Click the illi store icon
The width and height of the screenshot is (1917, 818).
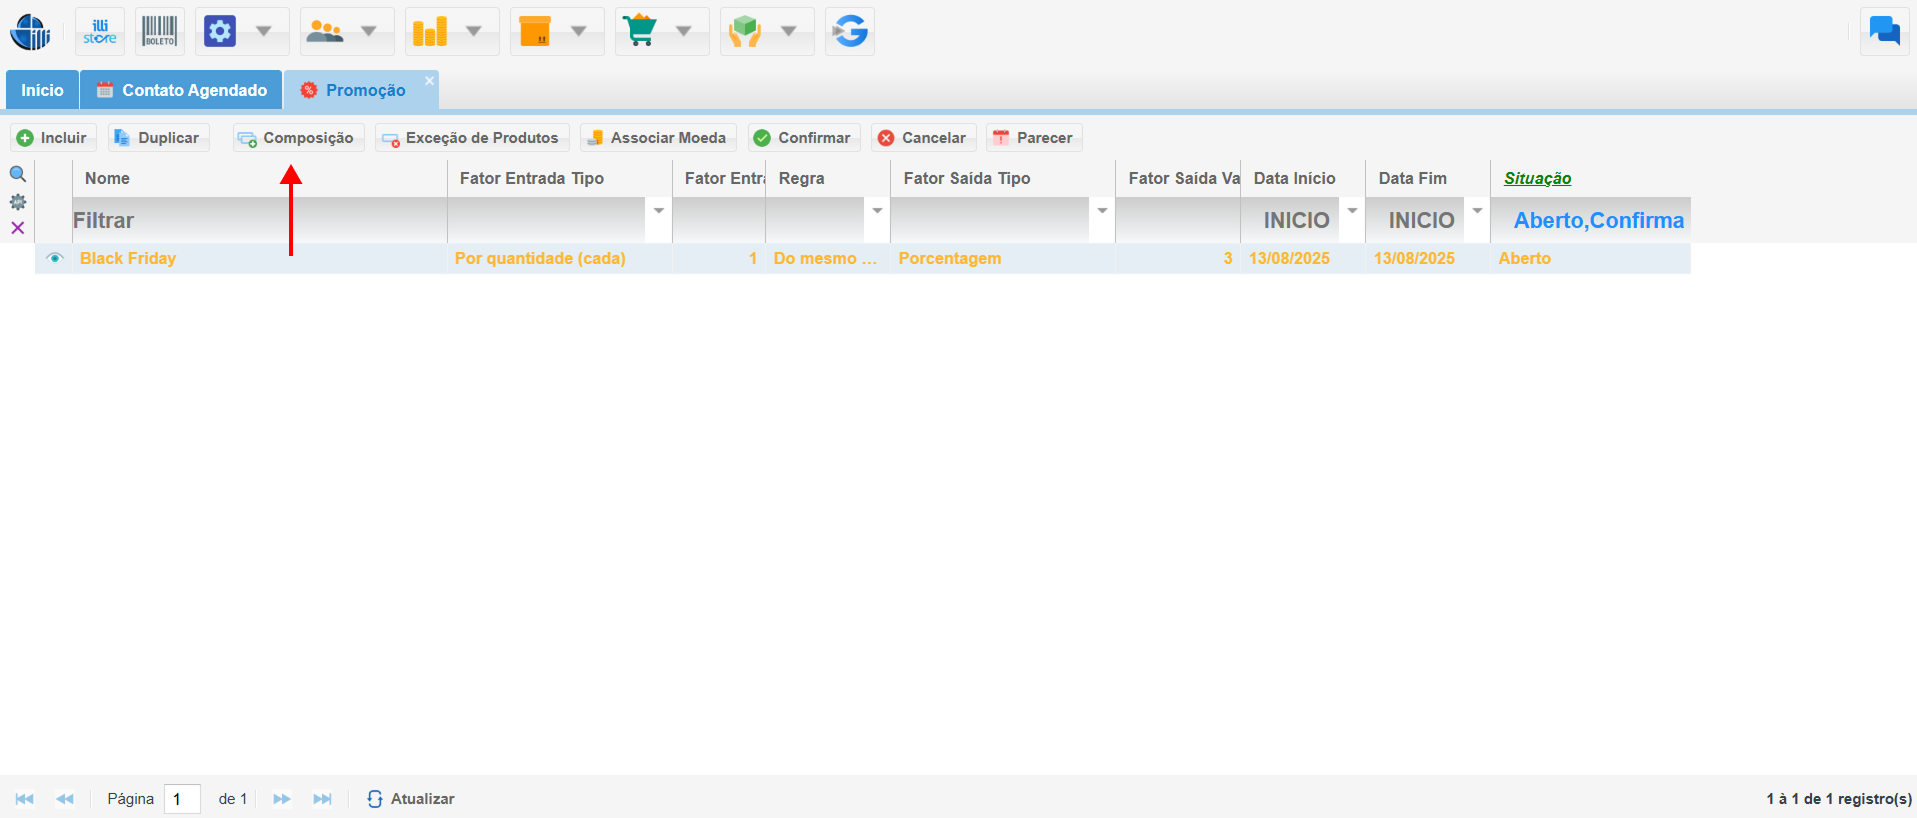100,32
